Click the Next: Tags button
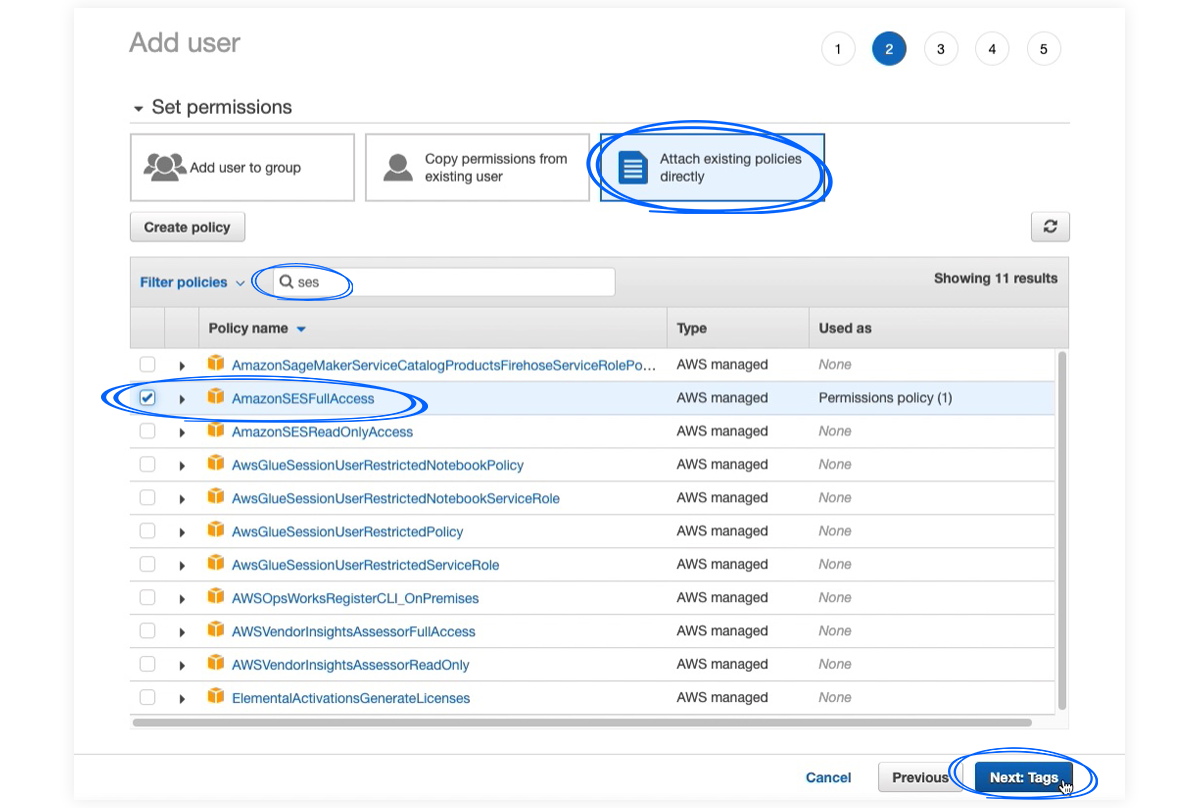The image size is (1200, 808). click(1024, 777)
